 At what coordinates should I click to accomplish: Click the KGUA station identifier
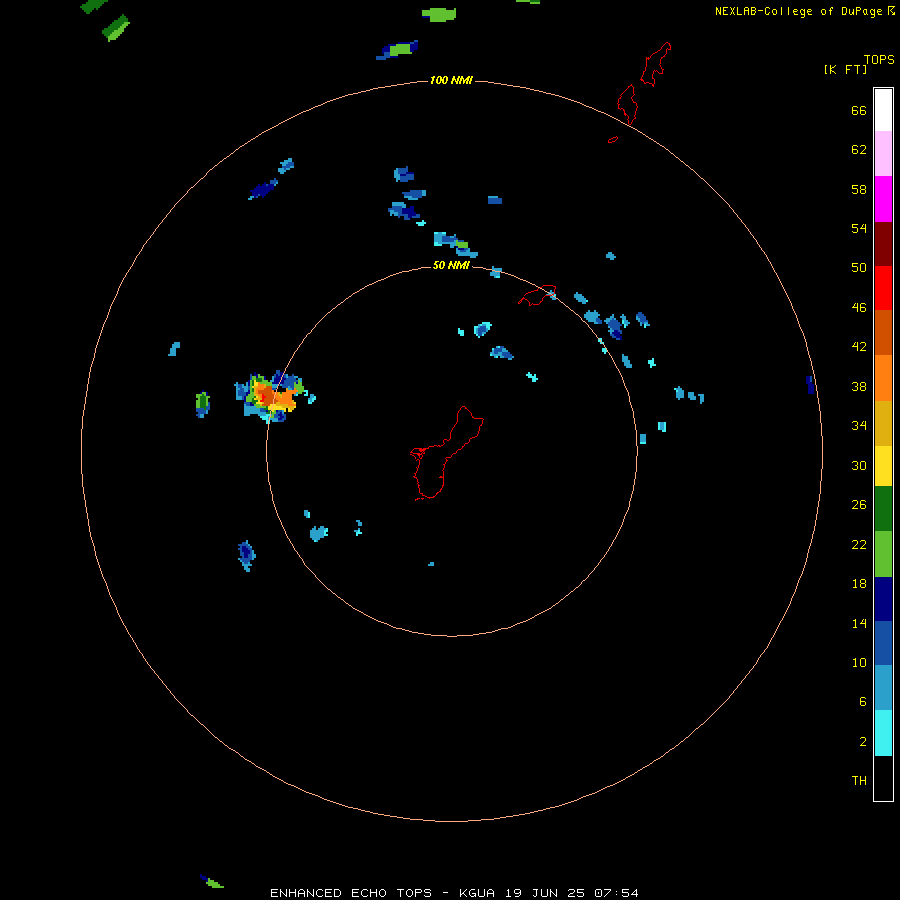[x=476, y=893]
